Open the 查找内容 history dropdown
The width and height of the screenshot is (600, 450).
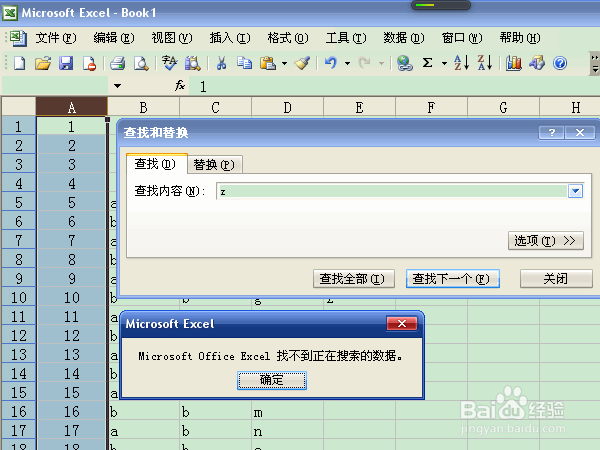point(576,191)
